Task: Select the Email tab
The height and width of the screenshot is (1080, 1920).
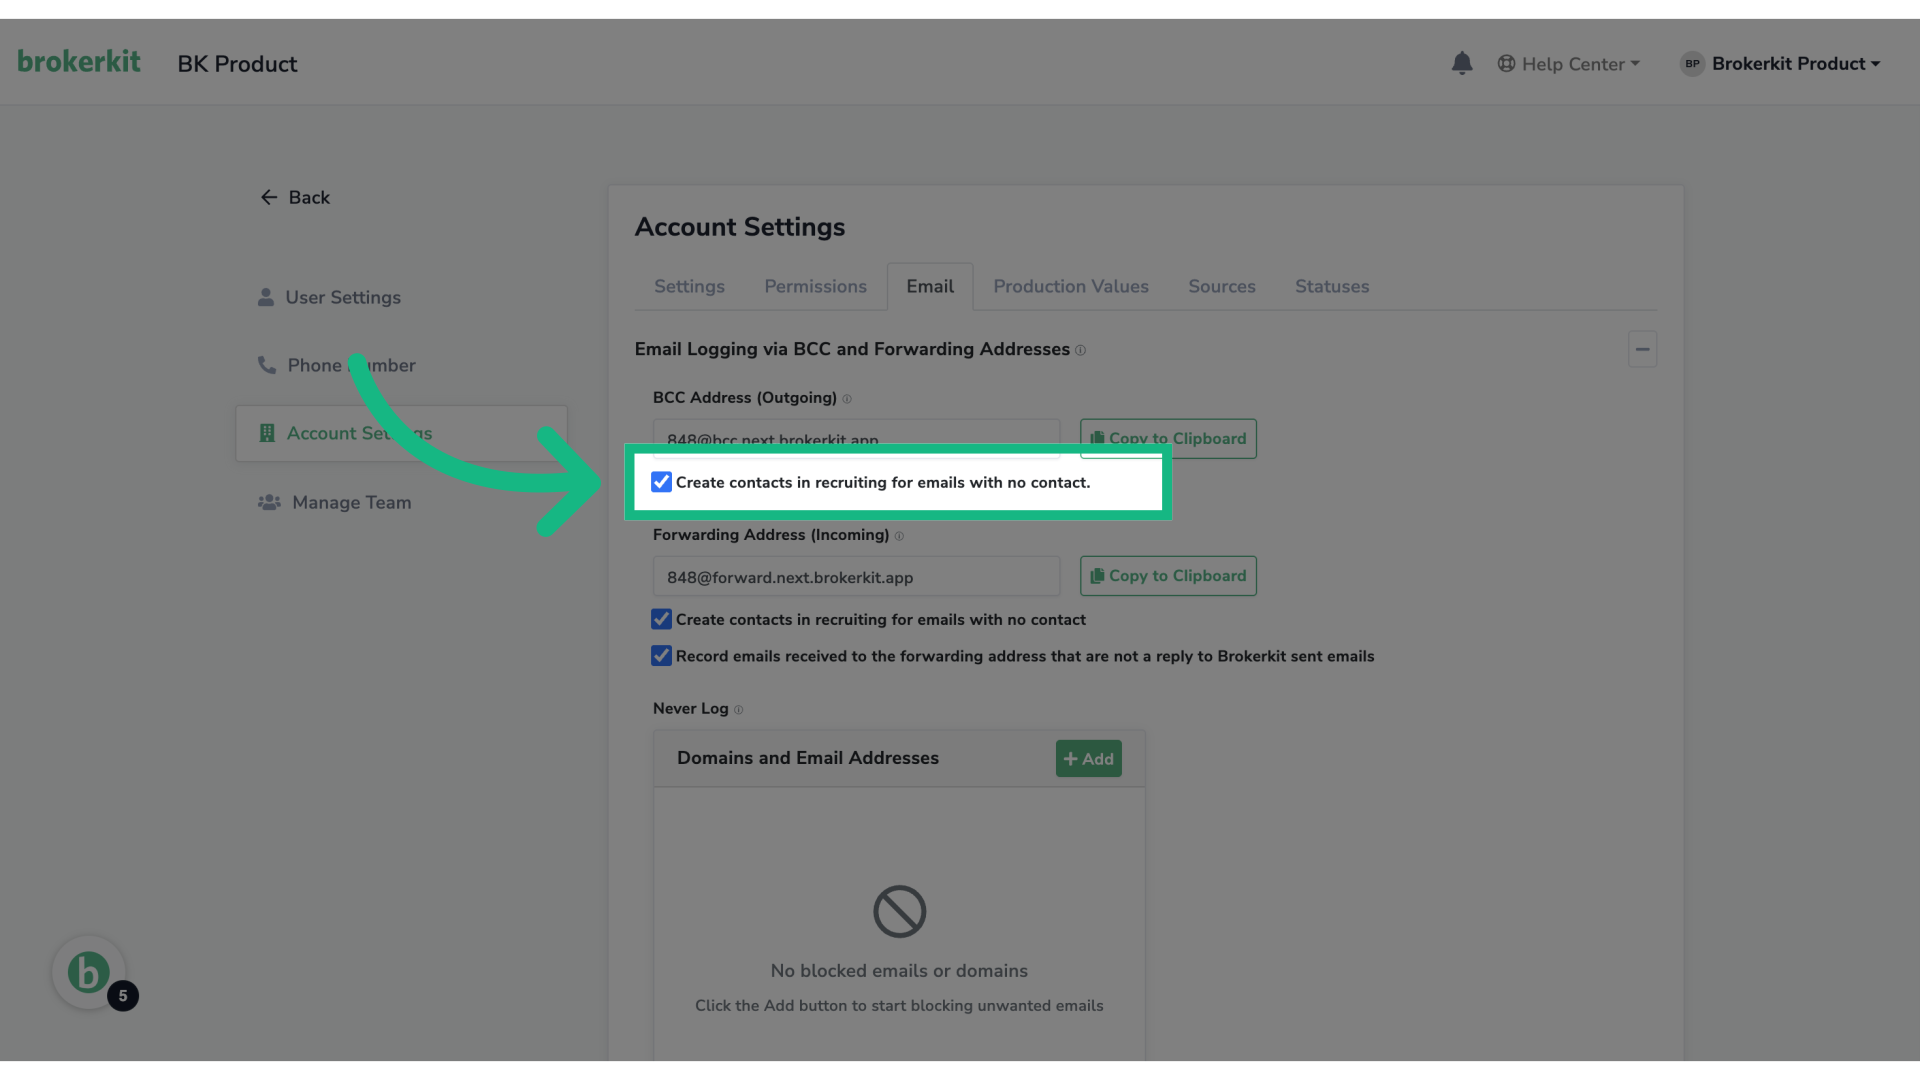Action: (930, 287)
